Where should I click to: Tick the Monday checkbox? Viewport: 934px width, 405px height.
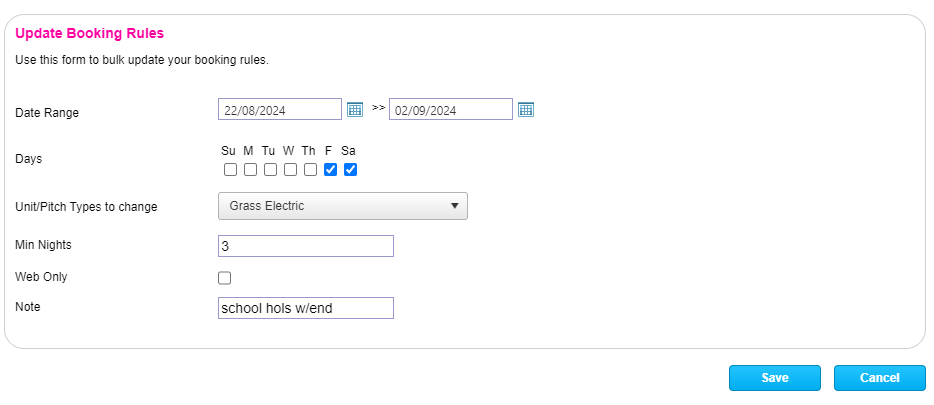[x=250, y=169]
